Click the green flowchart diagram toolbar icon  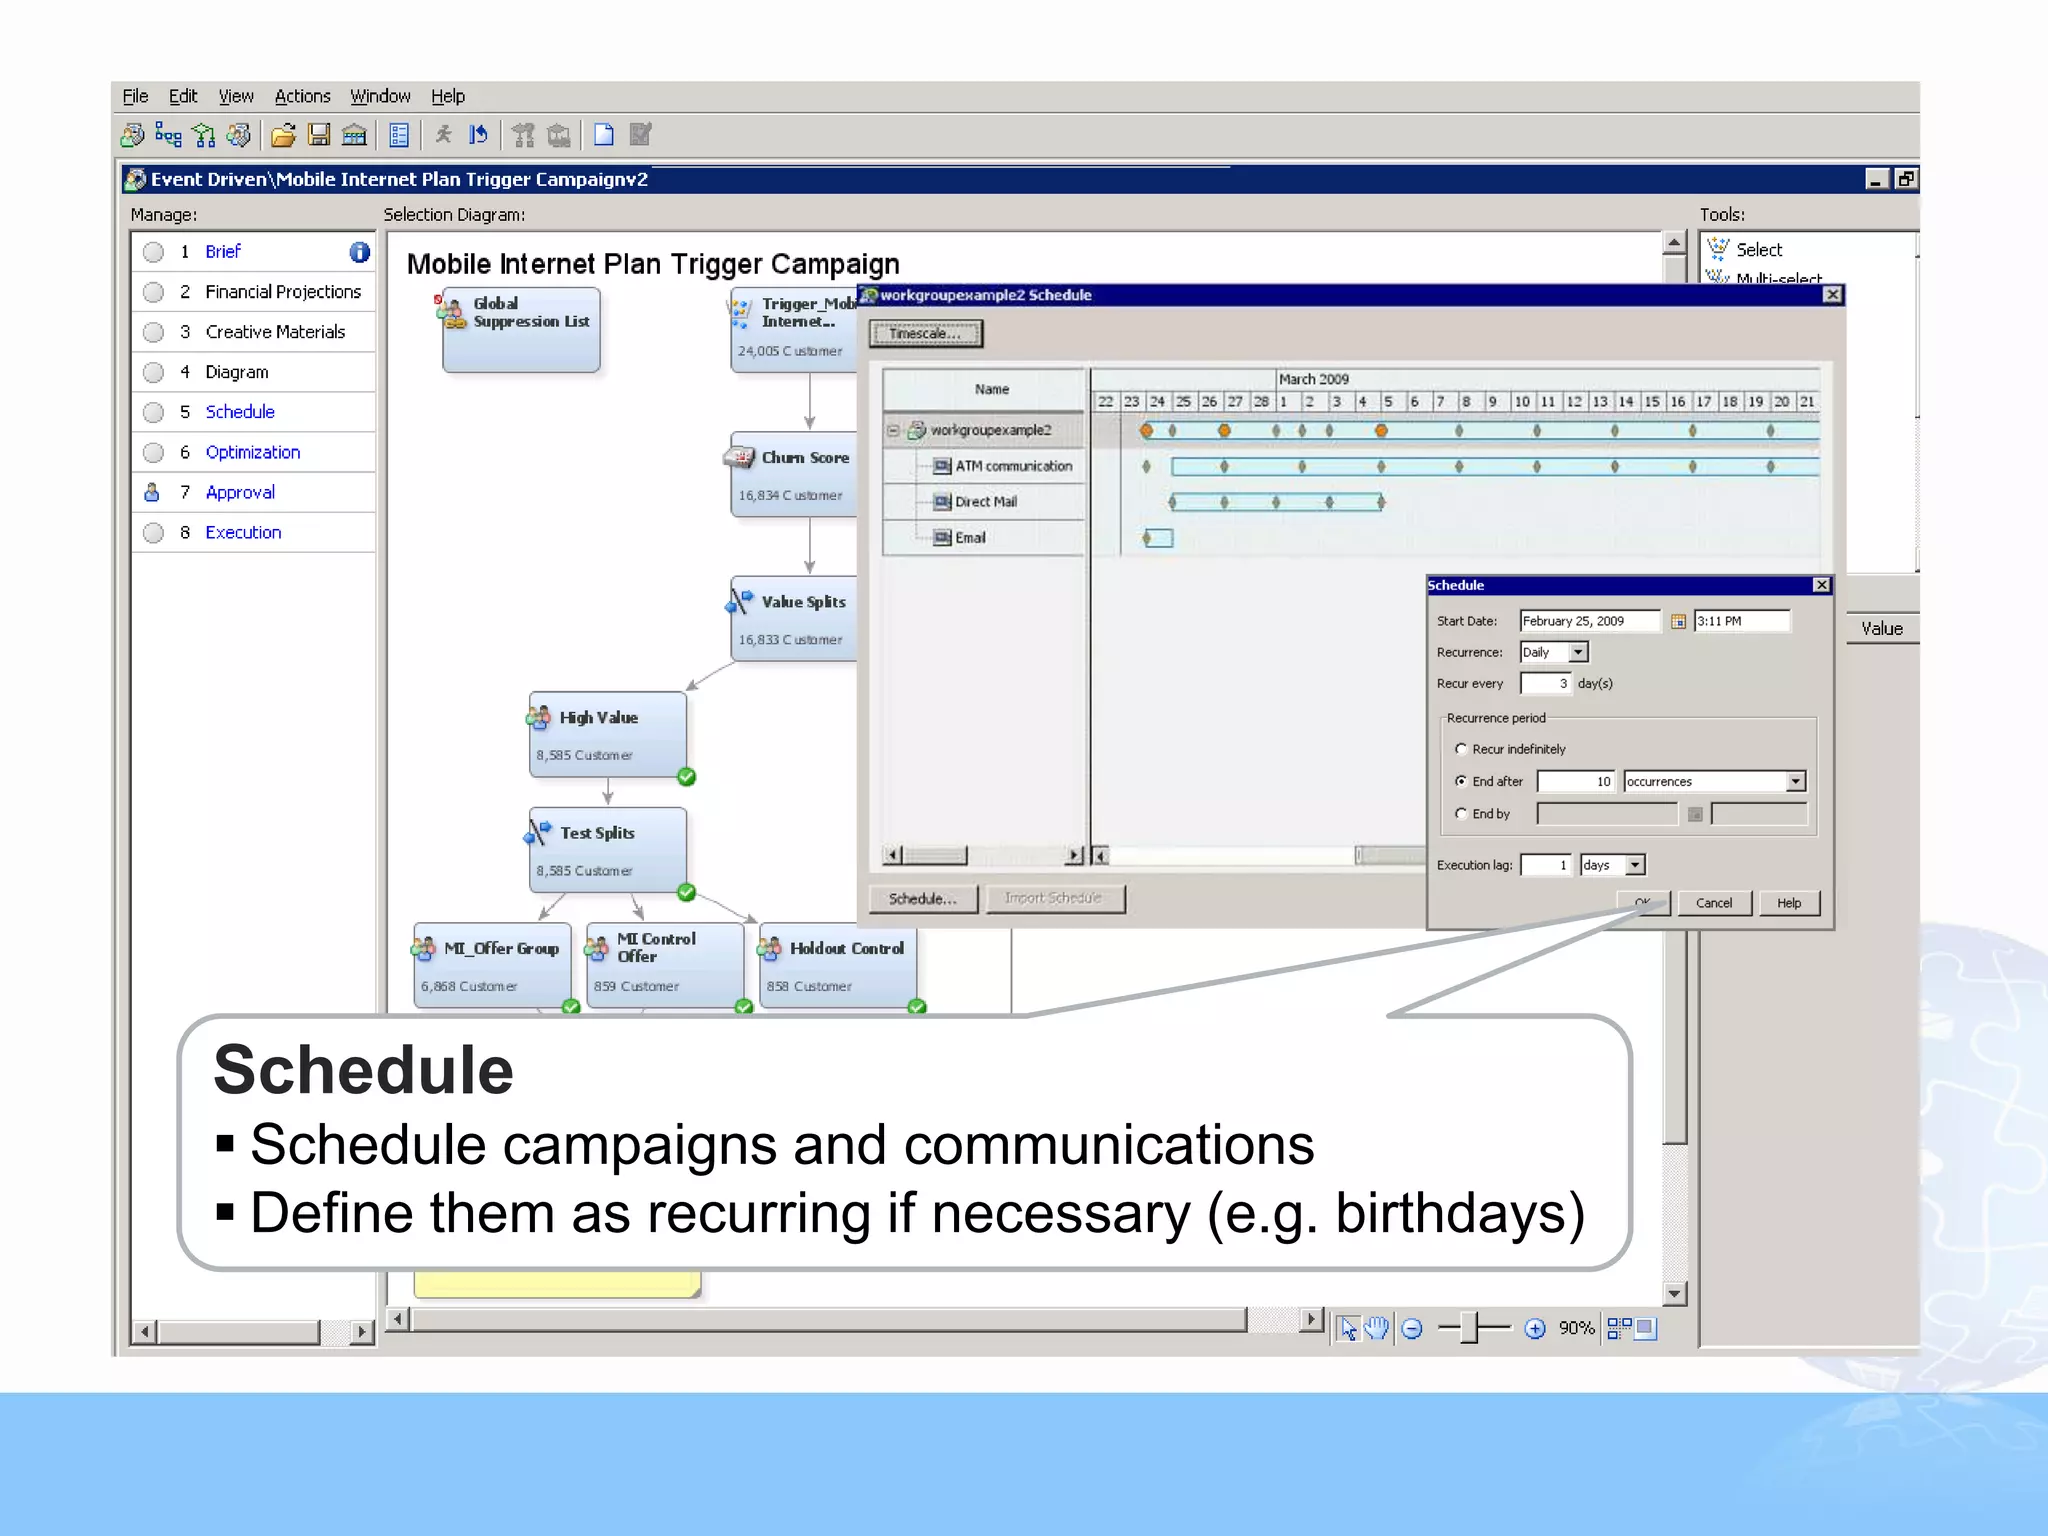coord(204,134)
